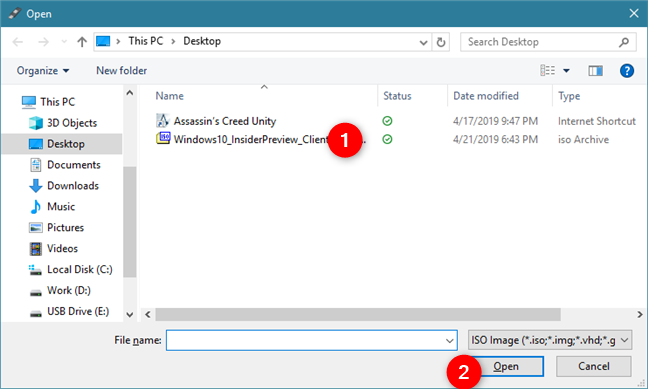Open the Organize menu
Screen dimensions: 648x389
(x=43, y=71)
